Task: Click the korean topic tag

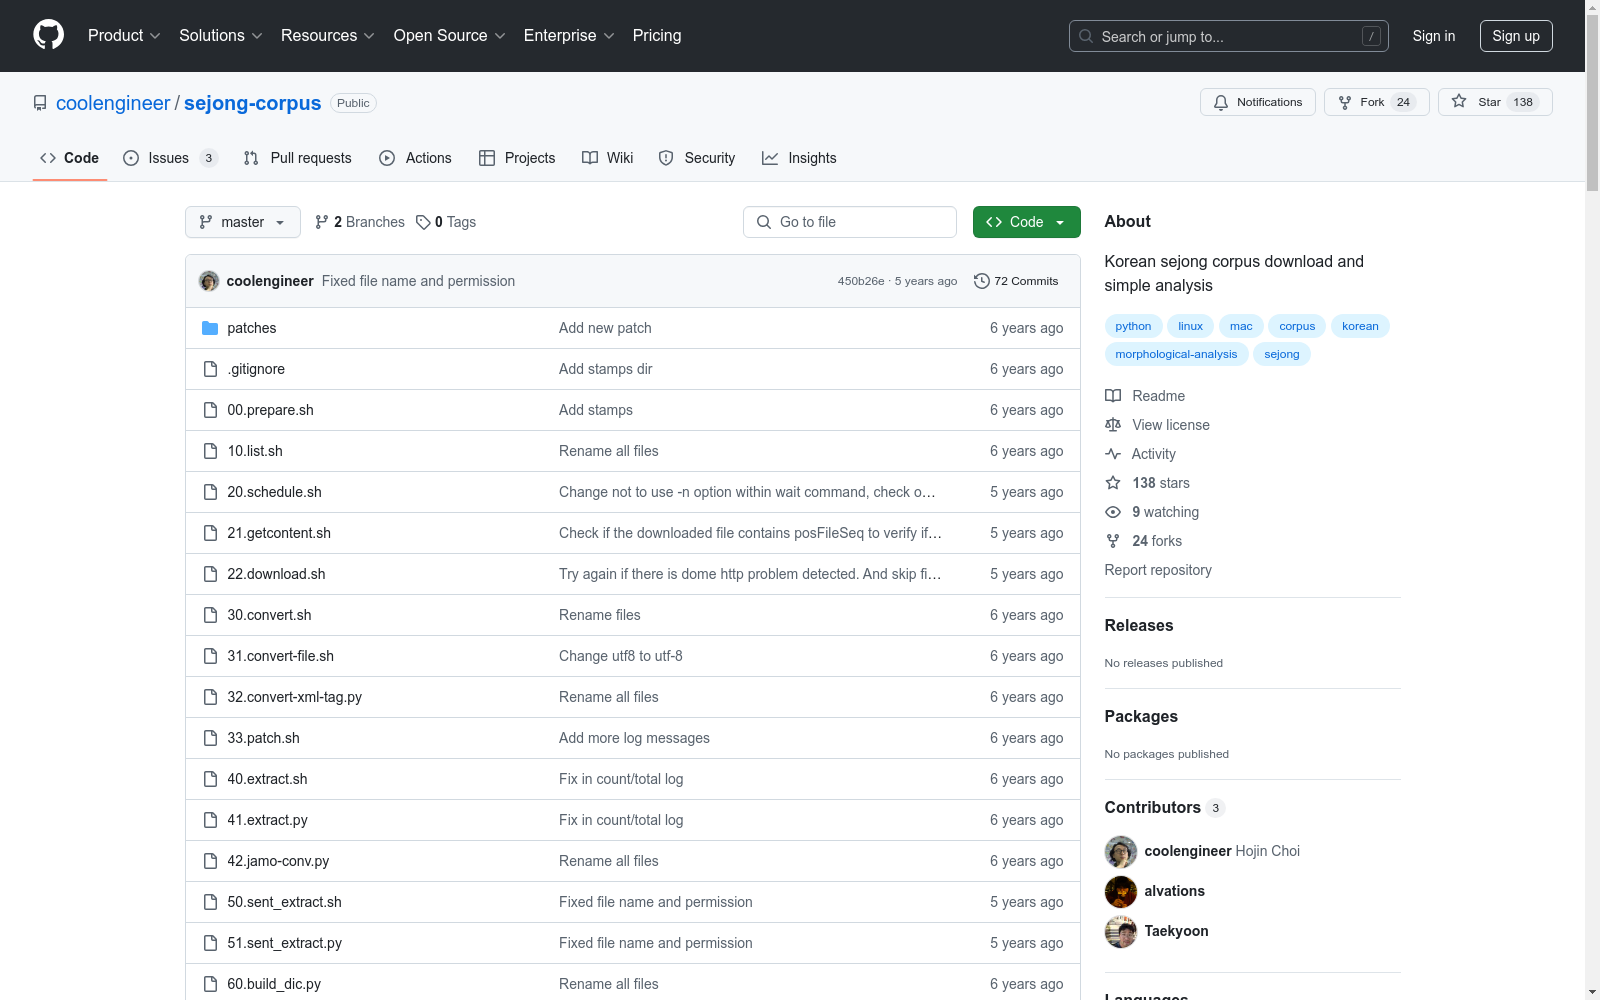Action: click(1360, 326)
